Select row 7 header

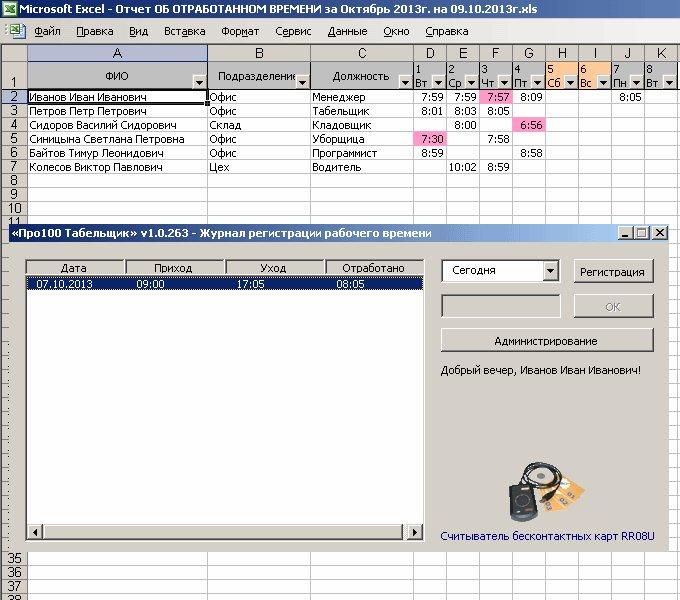tap(14, 166)
